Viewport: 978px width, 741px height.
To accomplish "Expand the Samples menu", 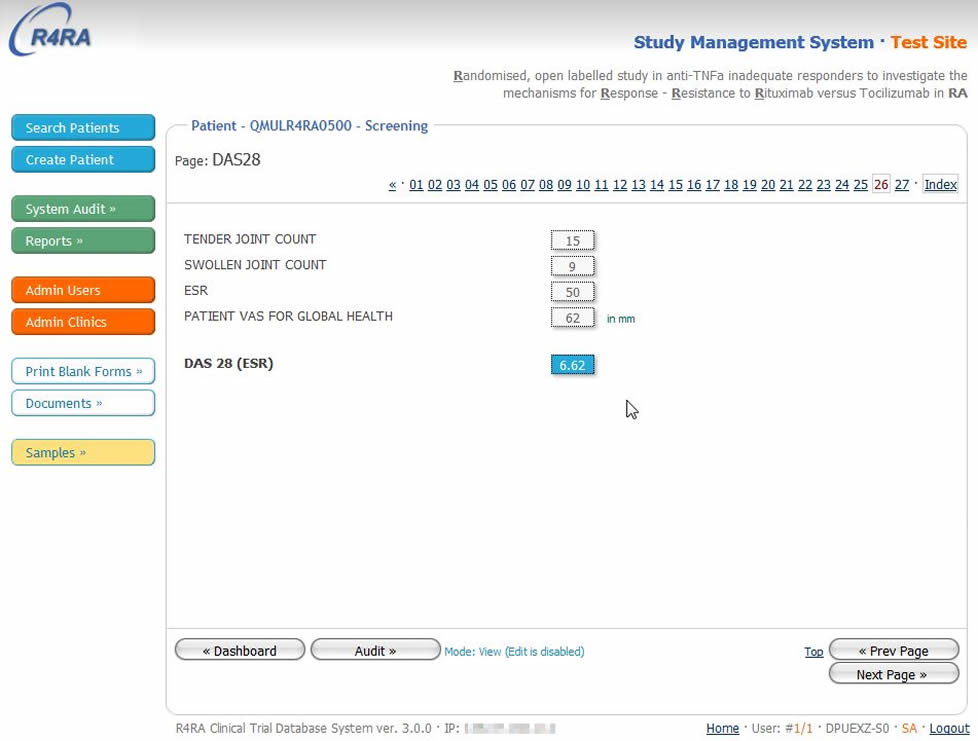I will tap(83, 452).
